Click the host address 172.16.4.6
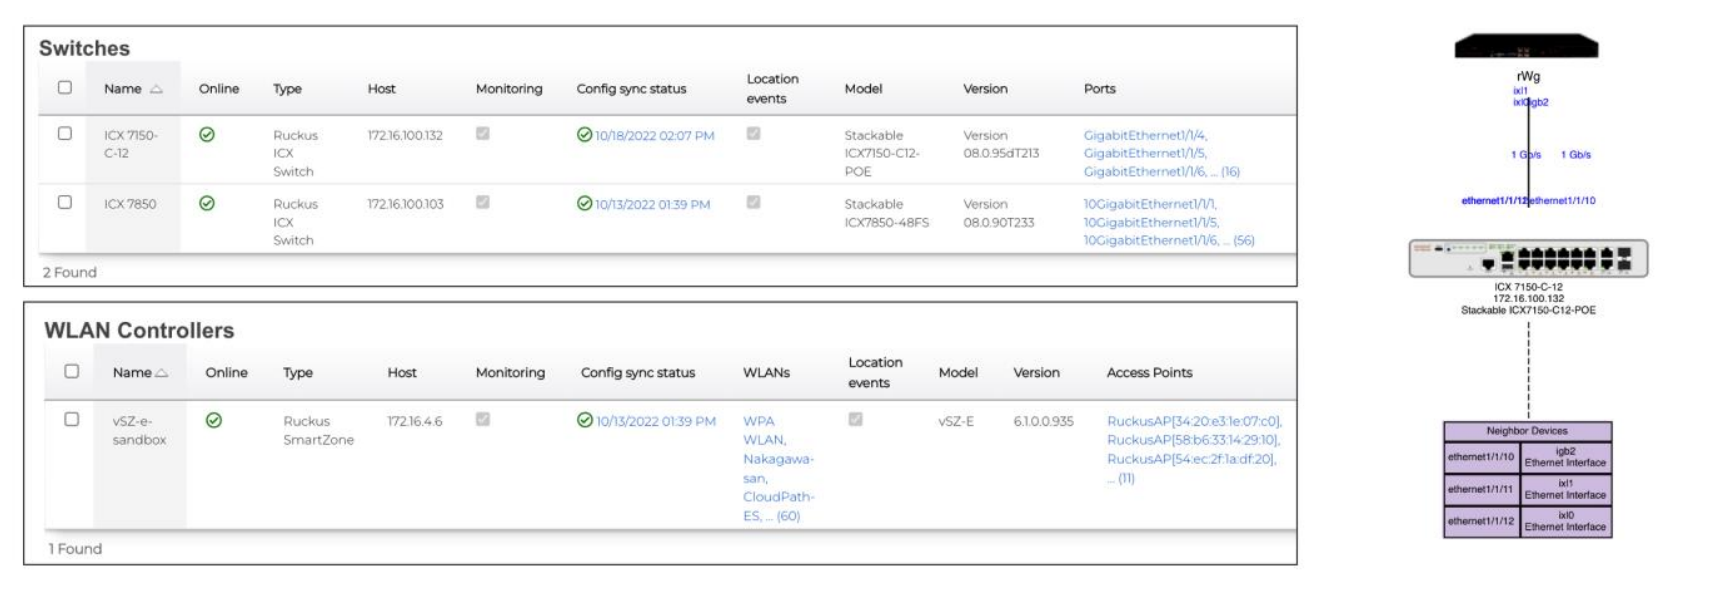 click(415, 422)
